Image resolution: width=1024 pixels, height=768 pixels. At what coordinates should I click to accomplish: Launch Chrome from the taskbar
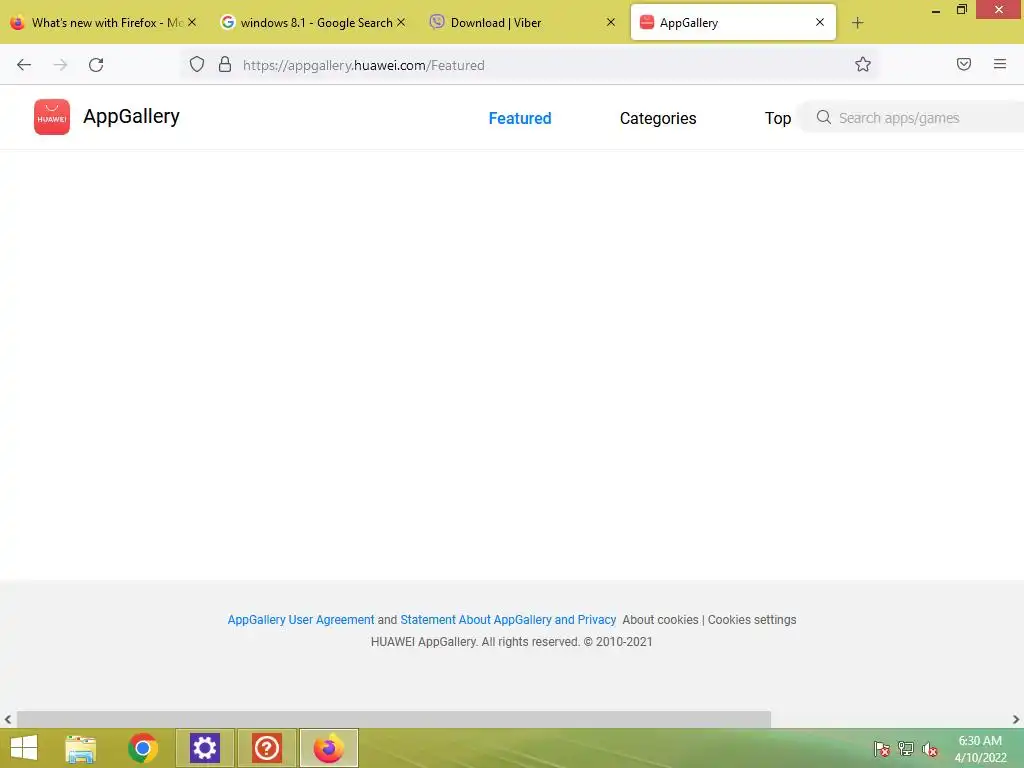142,748
